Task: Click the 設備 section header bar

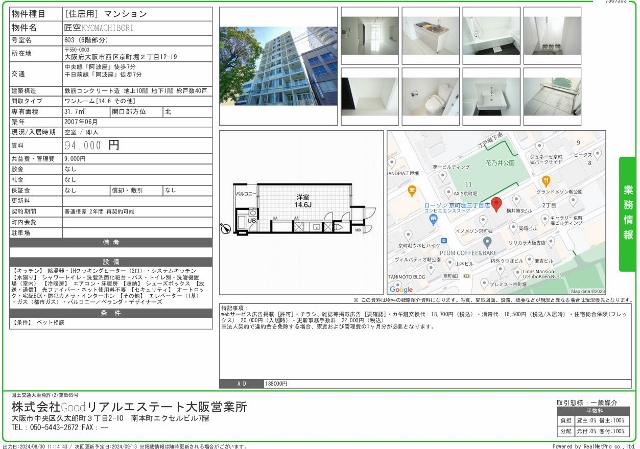Action: point(111,262)
